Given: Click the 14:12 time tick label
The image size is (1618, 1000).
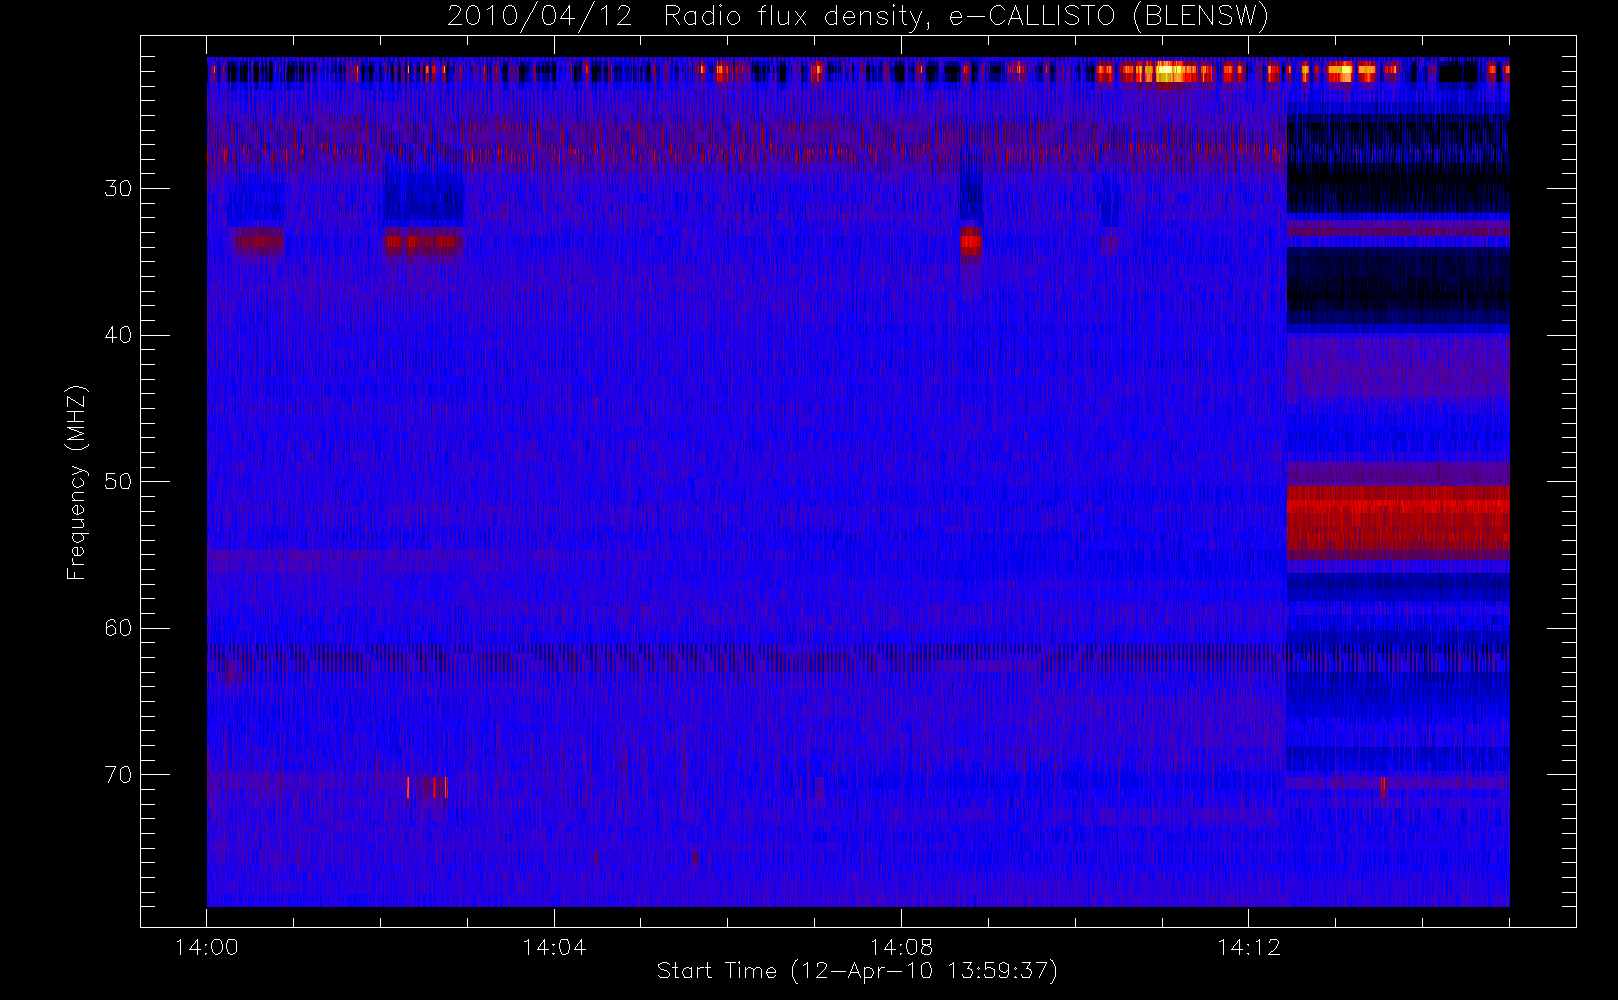Looking at the screenshot, I should click(x=1249, y=947).
